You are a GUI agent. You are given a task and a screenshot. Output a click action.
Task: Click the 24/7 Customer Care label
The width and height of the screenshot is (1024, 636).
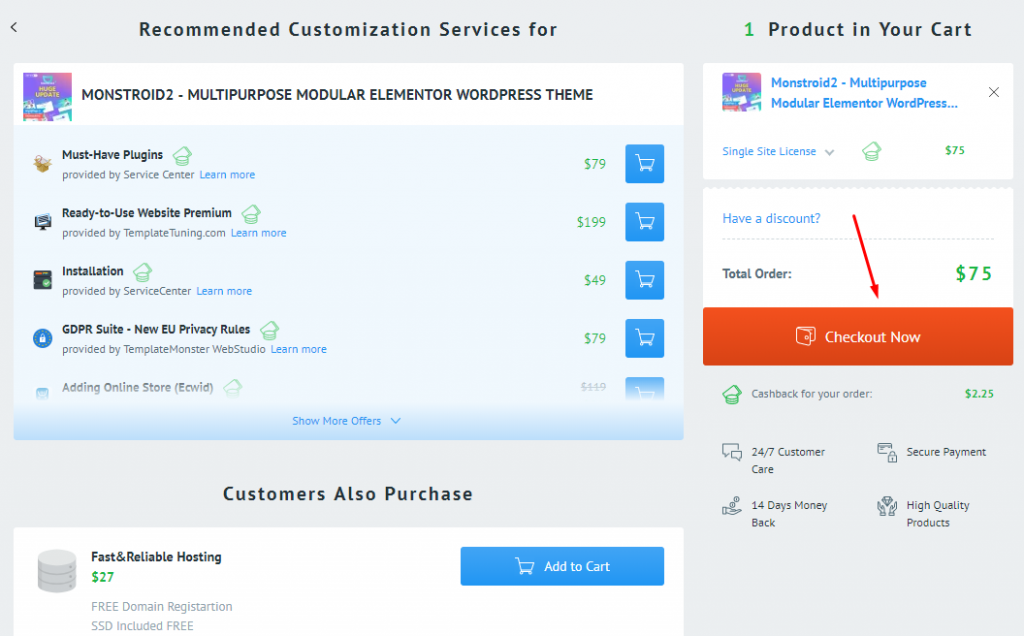click(x=788, y=460)
